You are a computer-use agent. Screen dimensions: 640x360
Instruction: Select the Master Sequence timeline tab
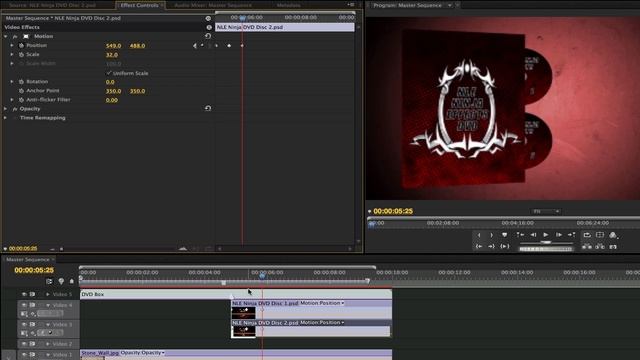27,260
